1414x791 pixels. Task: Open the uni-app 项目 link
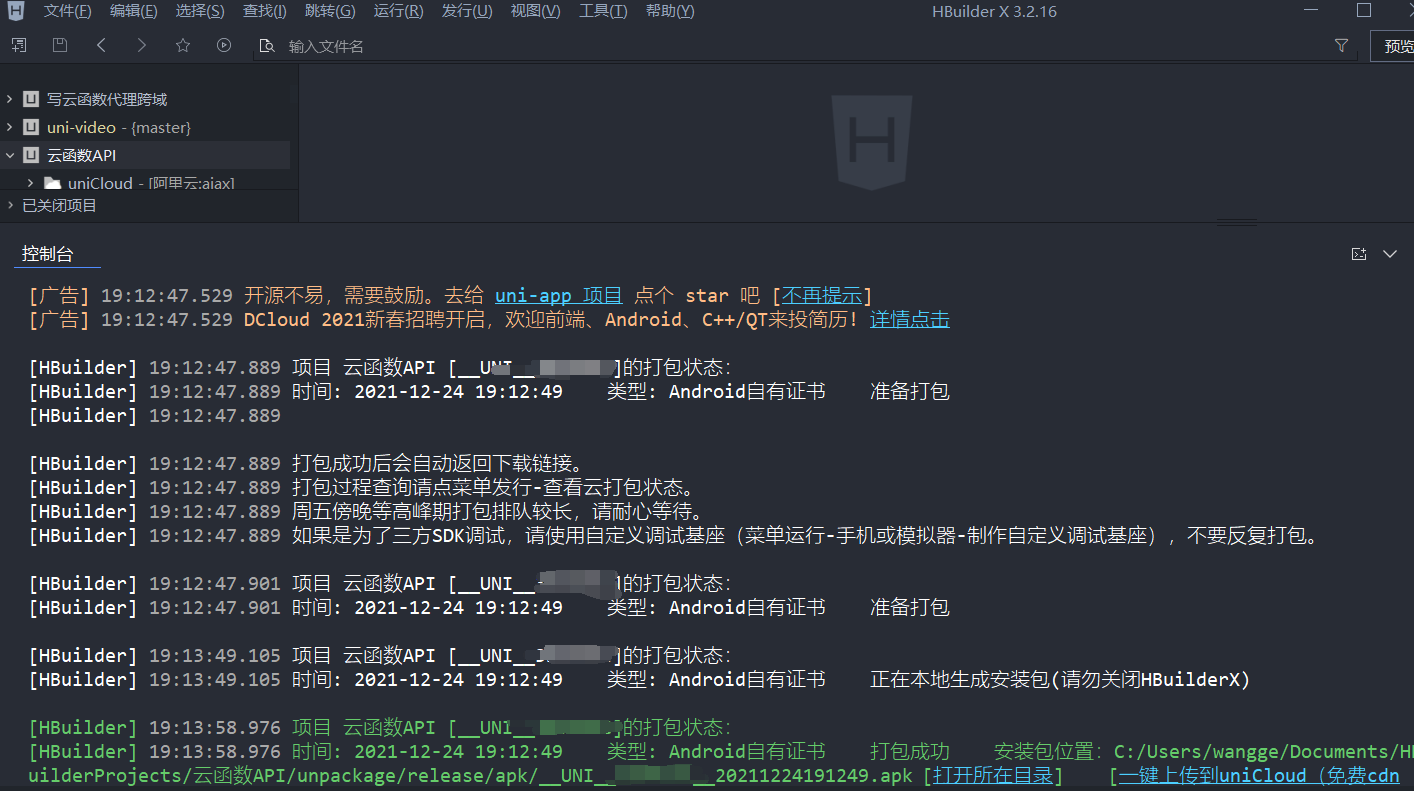[559, 295]
